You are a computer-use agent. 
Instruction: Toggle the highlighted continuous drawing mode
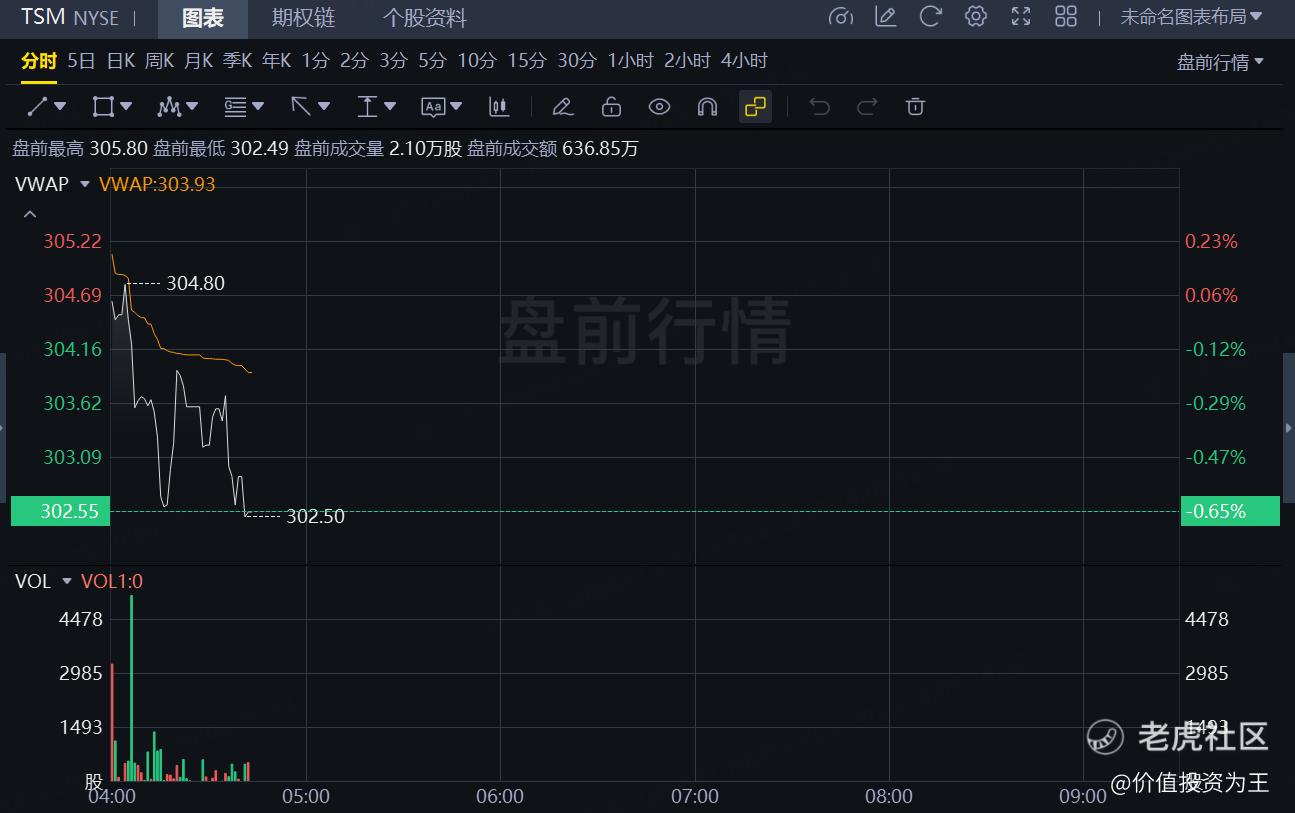(x=755, y=106)
